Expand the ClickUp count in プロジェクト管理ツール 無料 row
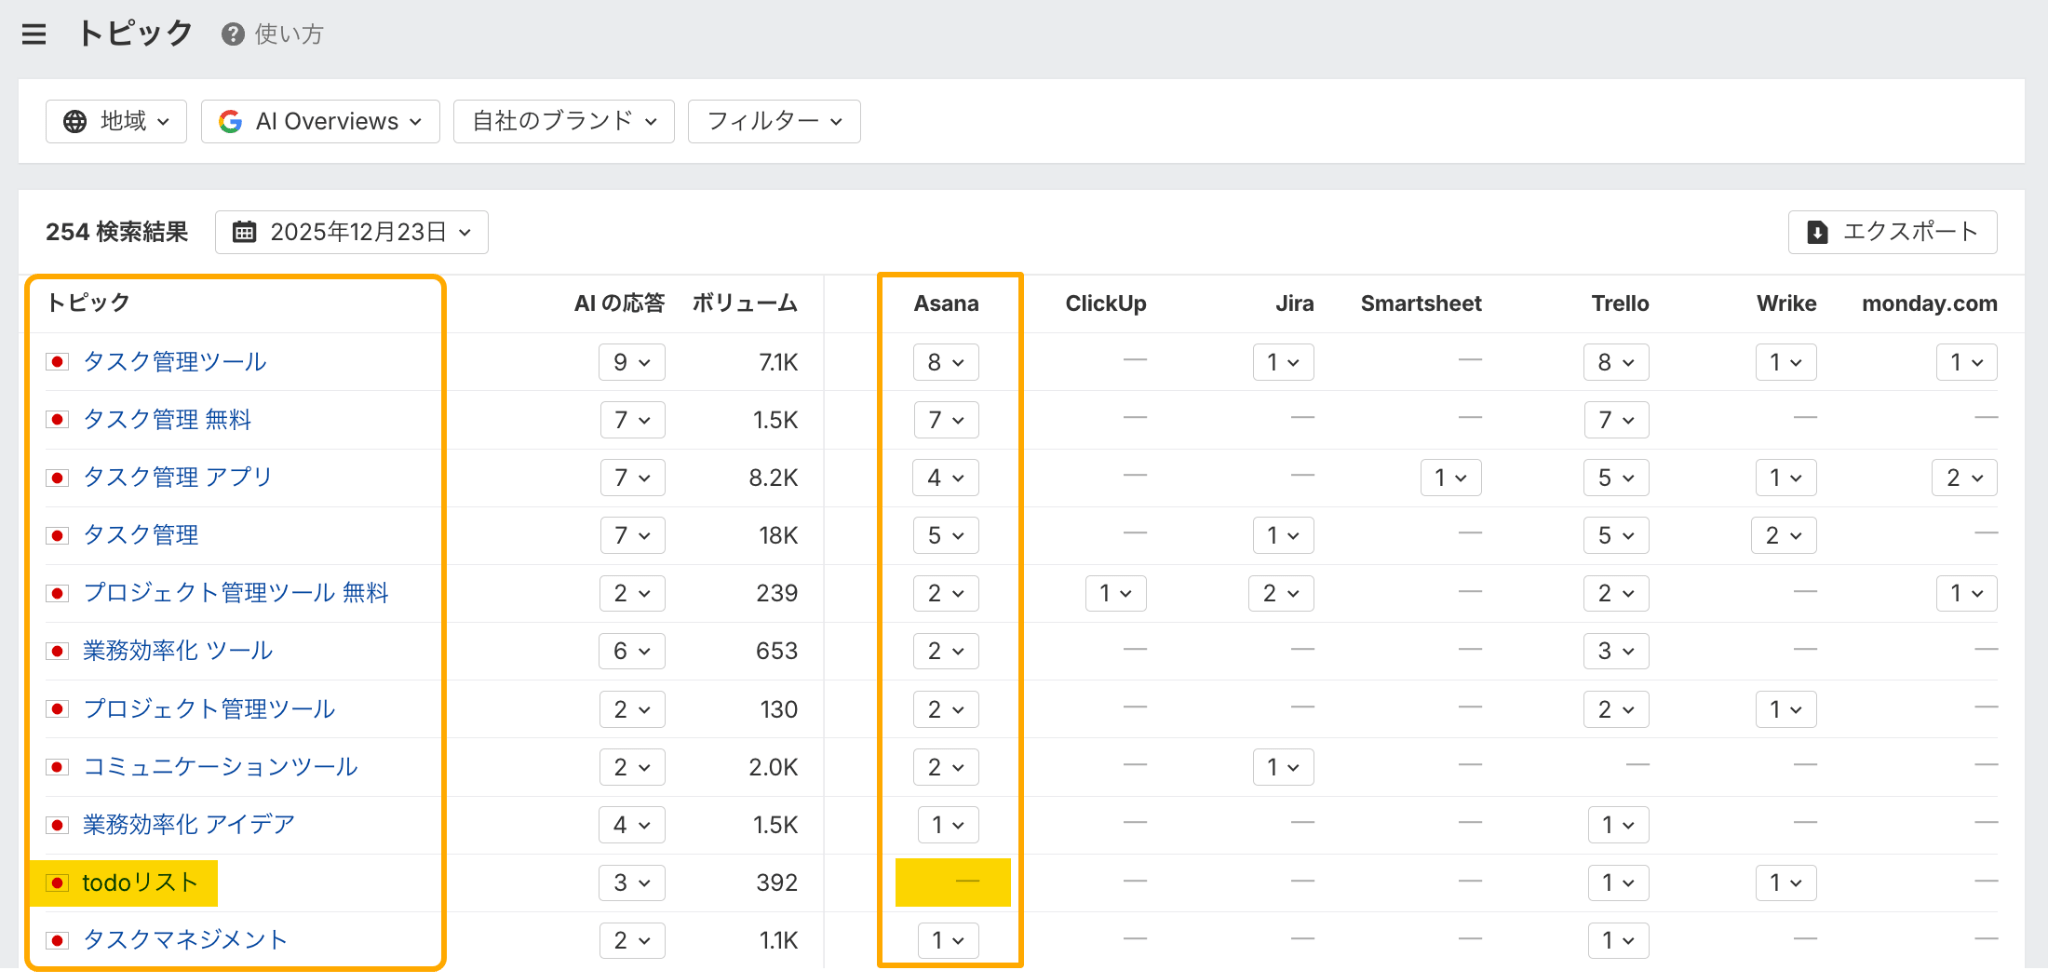The image size is (2048, 974). pos(1115,594)
